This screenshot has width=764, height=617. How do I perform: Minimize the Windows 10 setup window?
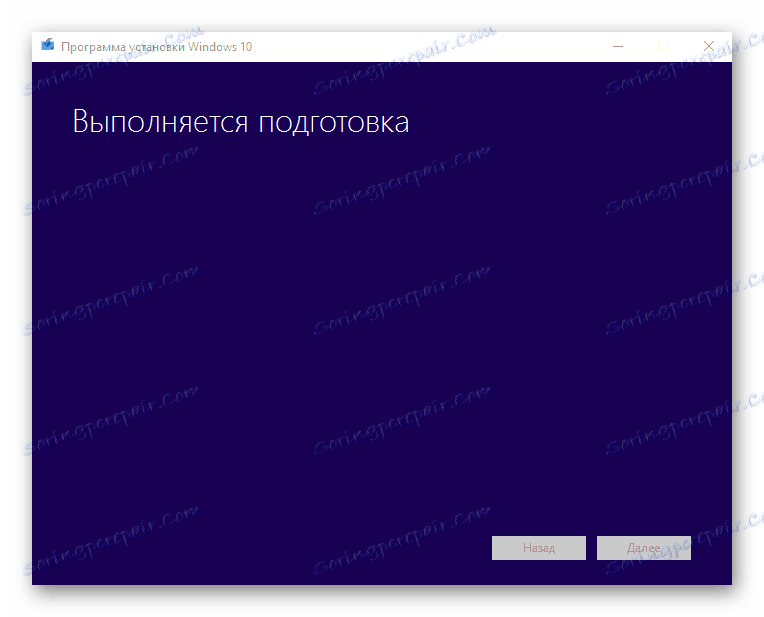618,46
